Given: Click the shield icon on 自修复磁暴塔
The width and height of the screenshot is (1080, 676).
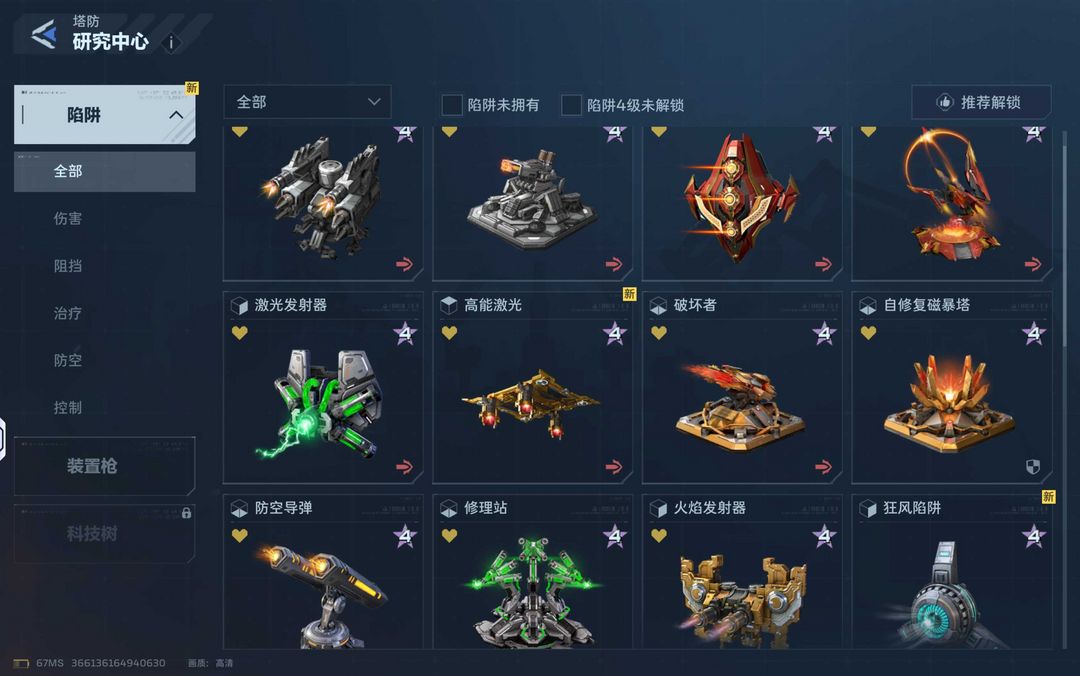Looking at the screenshot, I should point(1032,467).
